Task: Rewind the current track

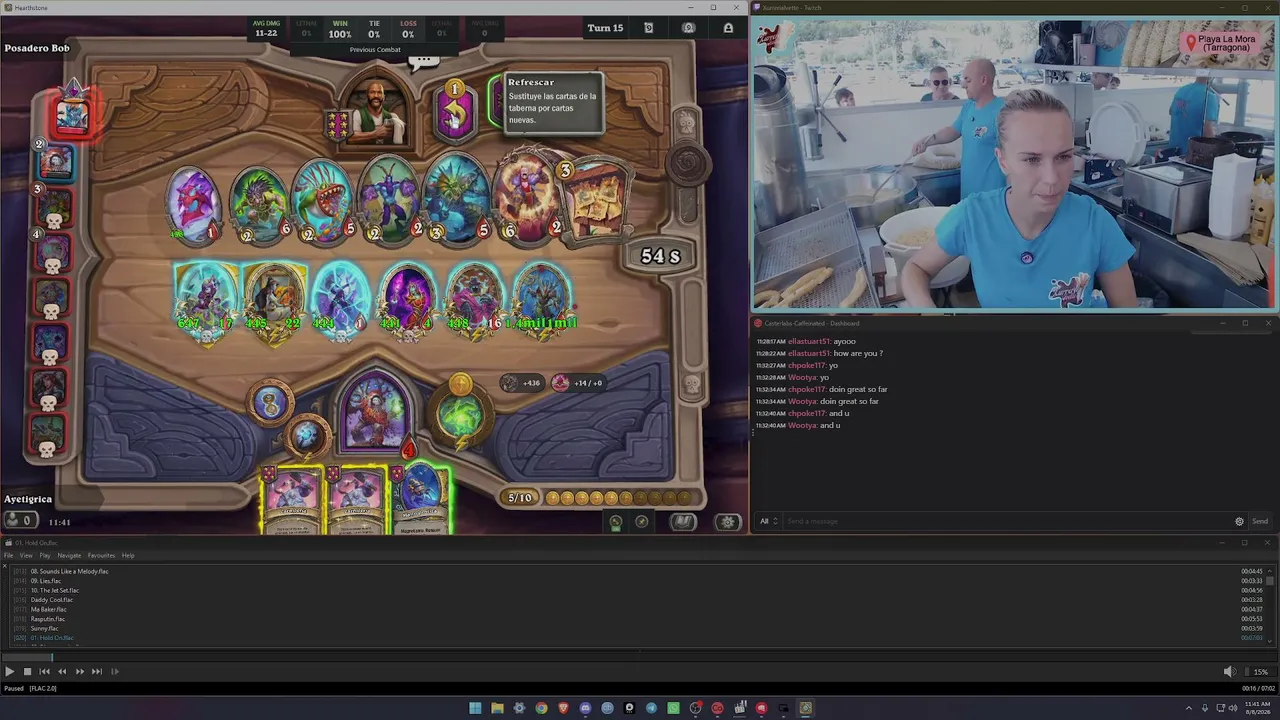Action: [x=62, y=672]
